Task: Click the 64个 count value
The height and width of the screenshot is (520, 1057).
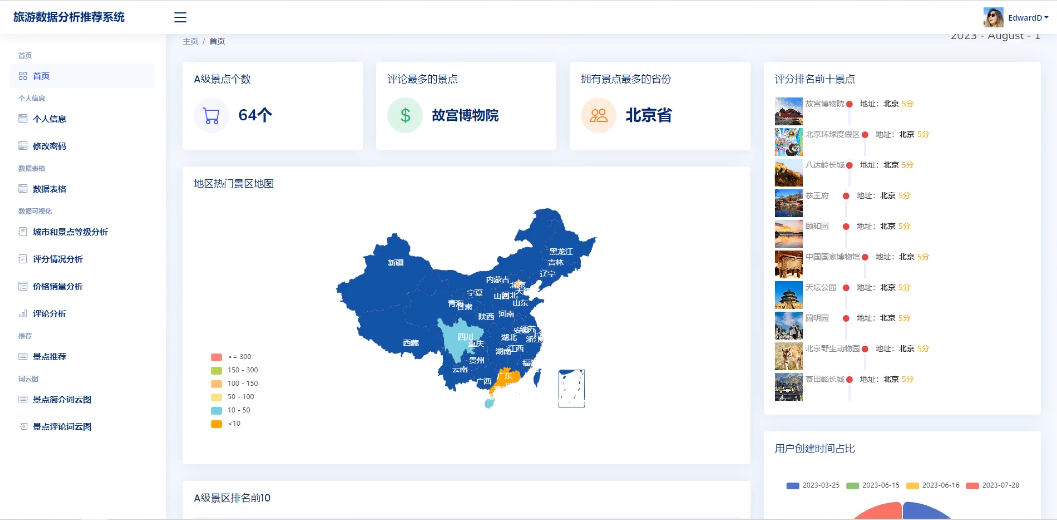Action: pyautogui.click(x=255, y=115)
